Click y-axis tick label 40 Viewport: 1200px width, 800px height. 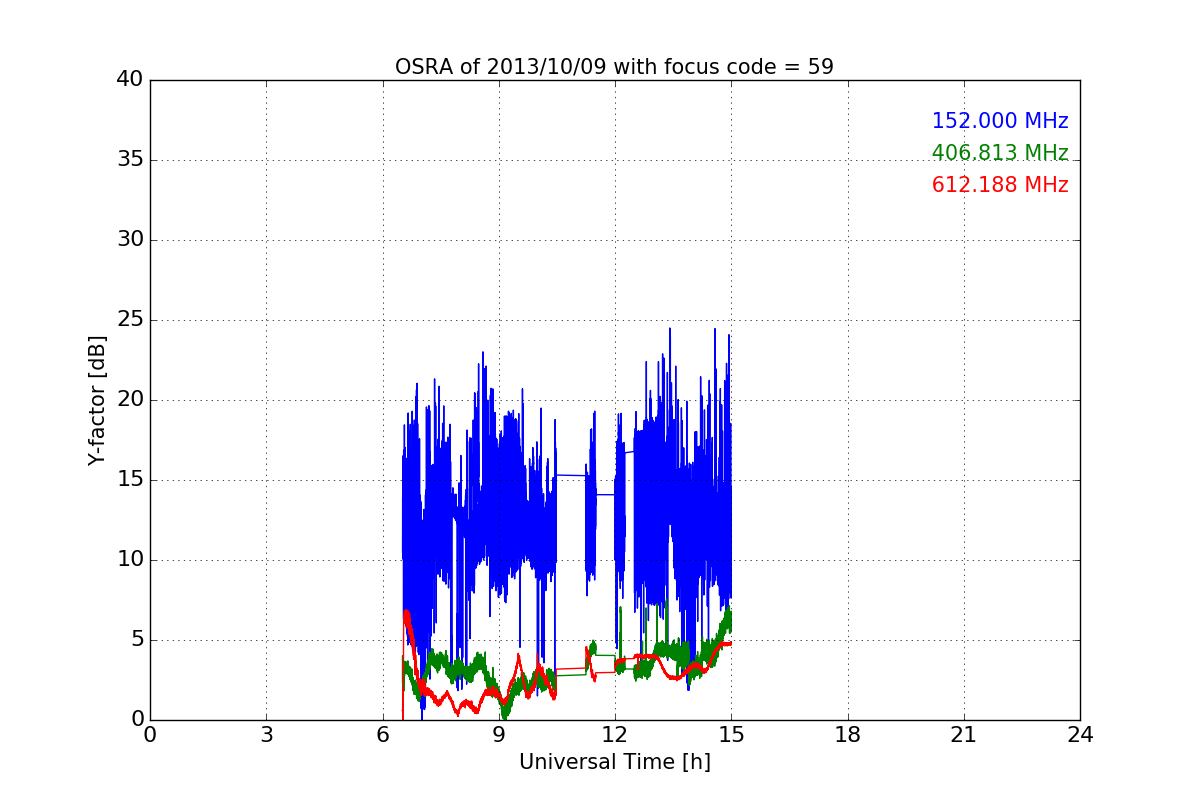130,80
